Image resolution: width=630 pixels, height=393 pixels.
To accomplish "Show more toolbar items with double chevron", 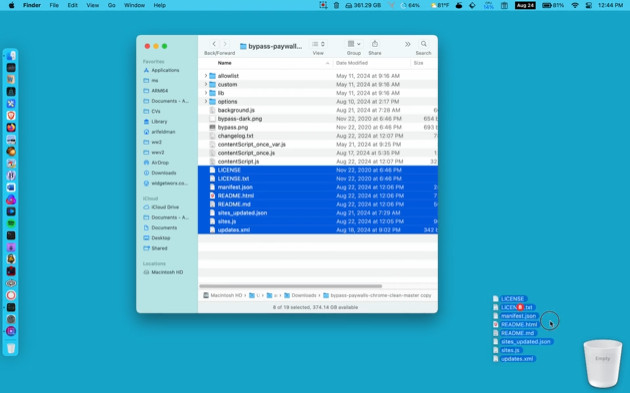I will (407, 44).
